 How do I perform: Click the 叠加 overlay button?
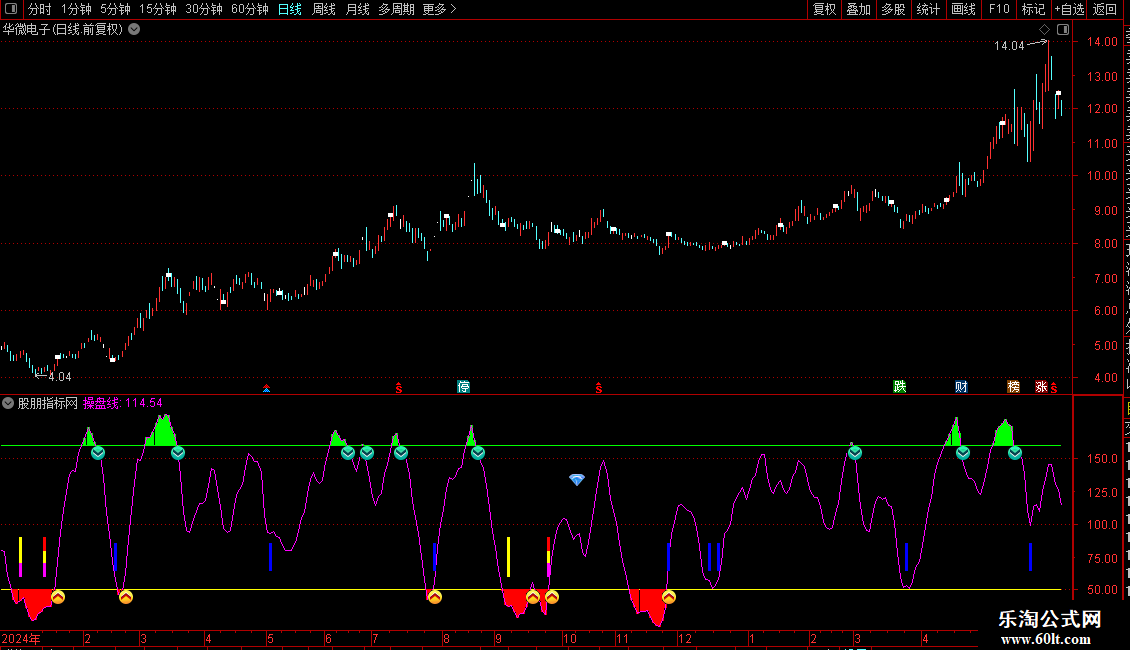(858, 9)
